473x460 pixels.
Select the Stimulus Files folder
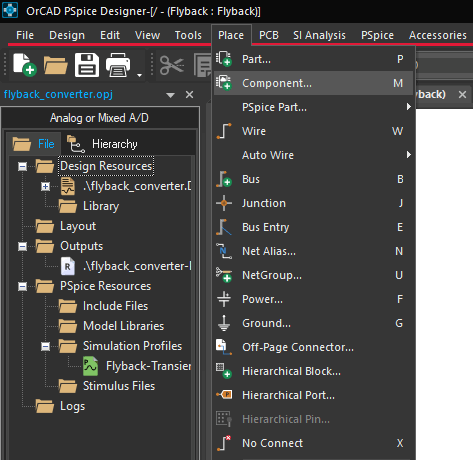coord(119,386)
